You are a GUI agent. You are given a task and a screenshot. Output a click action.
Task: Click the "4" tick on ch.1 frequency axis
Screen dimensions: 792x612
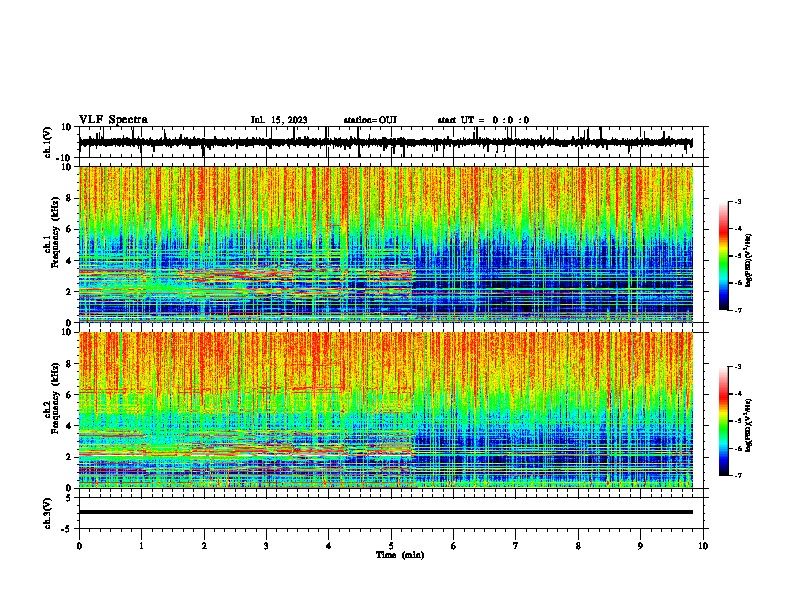69,261
